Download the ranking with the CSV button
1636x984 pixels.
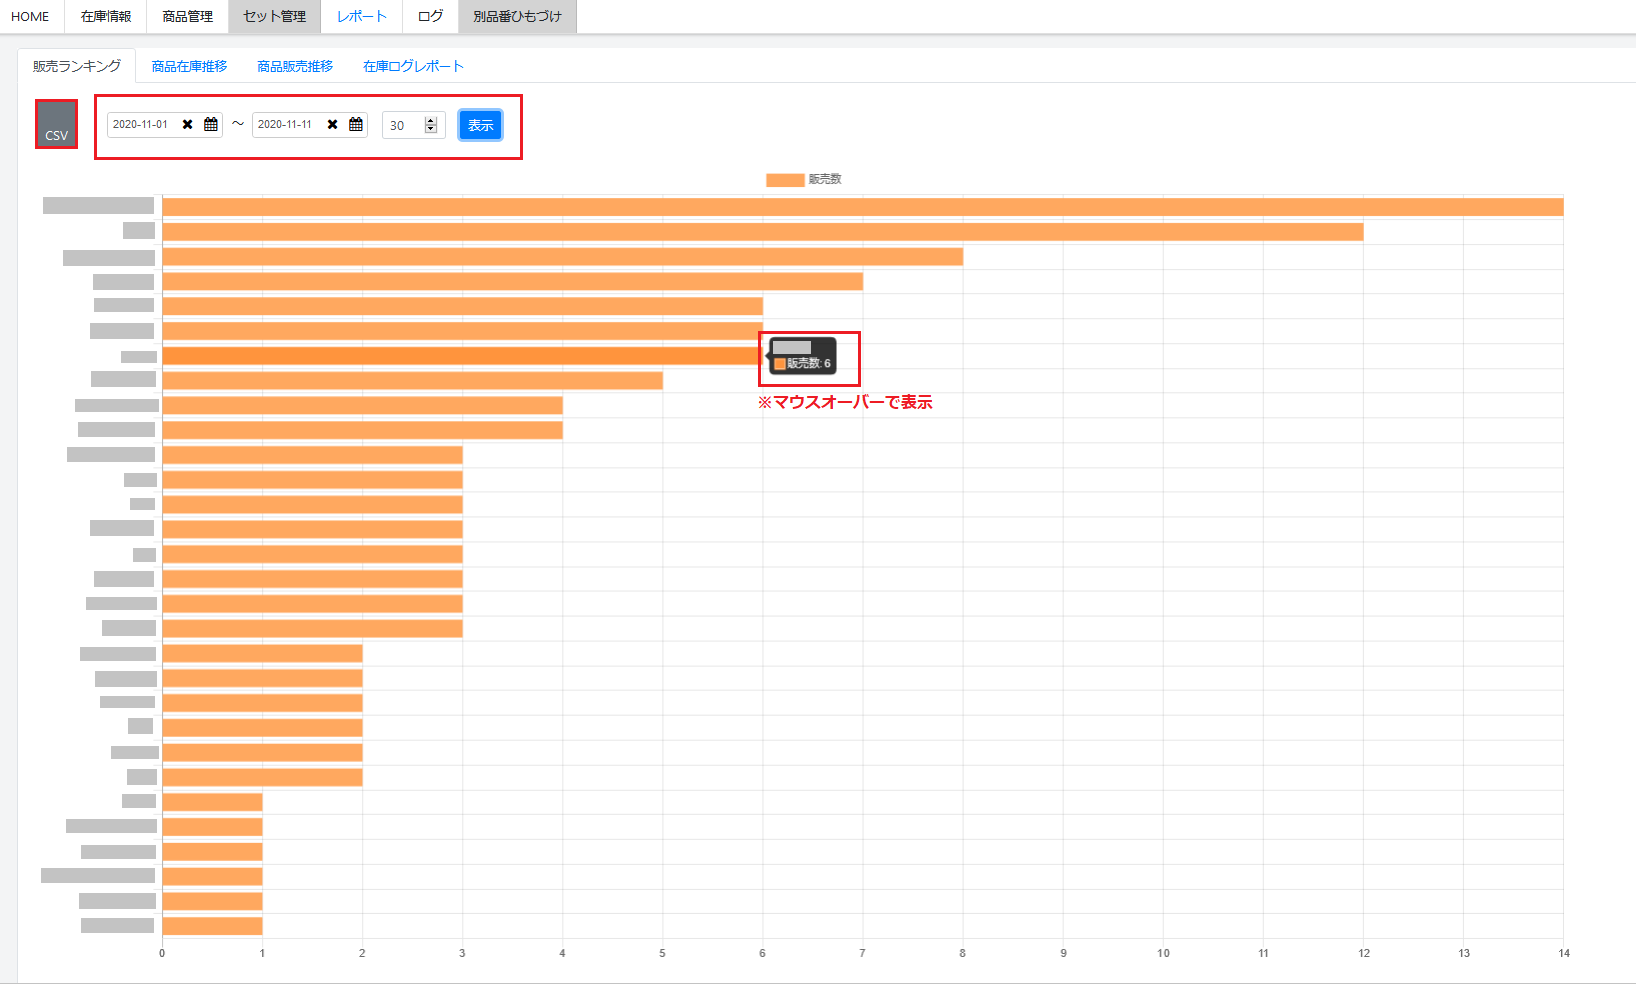pos(56,124)
